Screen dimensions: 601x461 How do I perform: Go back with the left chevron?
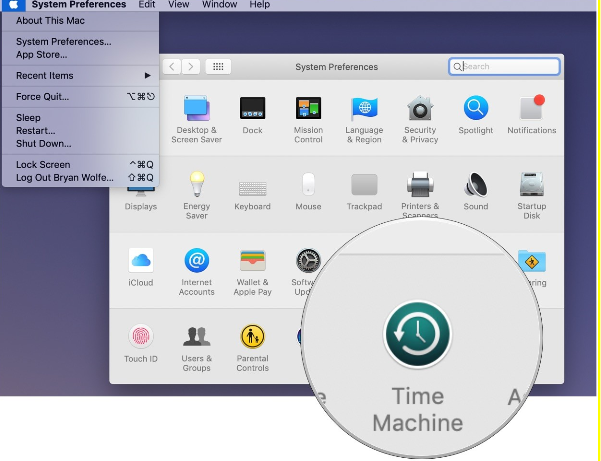click(172, 67)
